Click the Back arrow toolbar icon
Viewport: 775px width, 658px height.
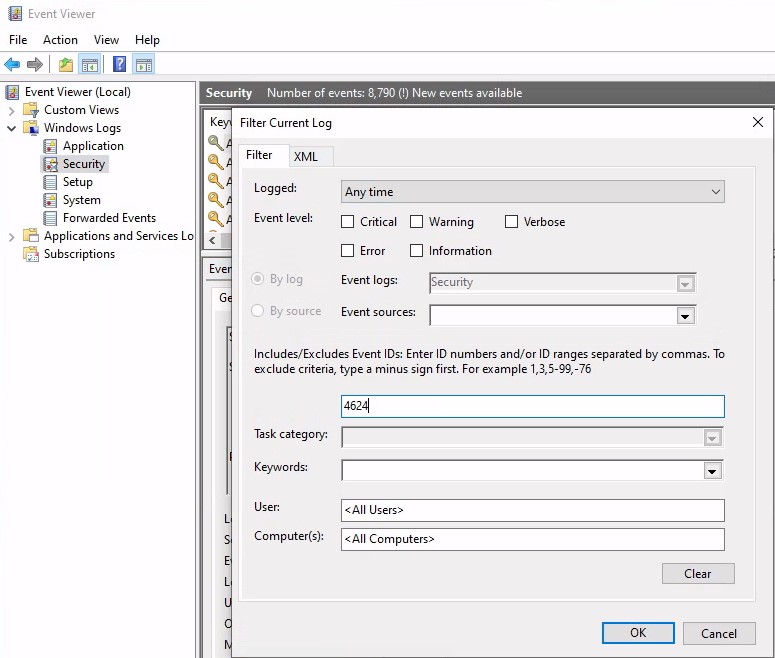point(12,64)
